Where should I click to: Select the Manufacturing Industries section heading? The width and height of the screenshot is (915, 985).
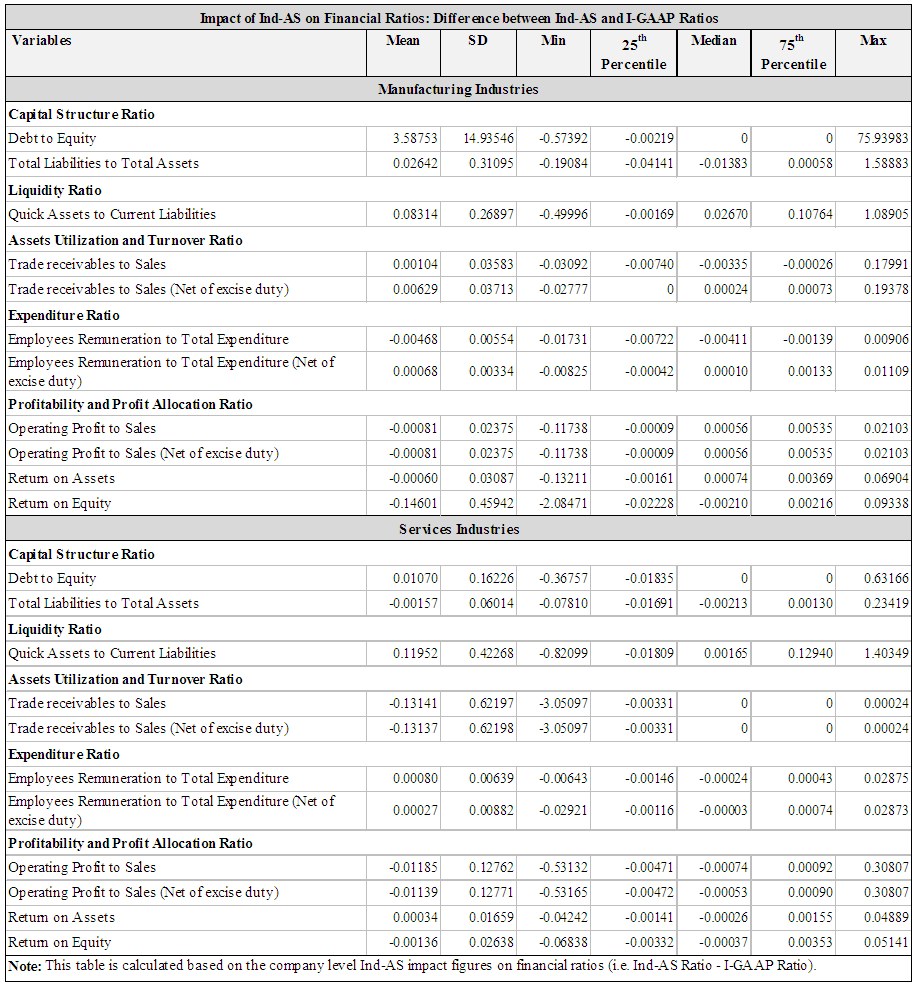459,90
